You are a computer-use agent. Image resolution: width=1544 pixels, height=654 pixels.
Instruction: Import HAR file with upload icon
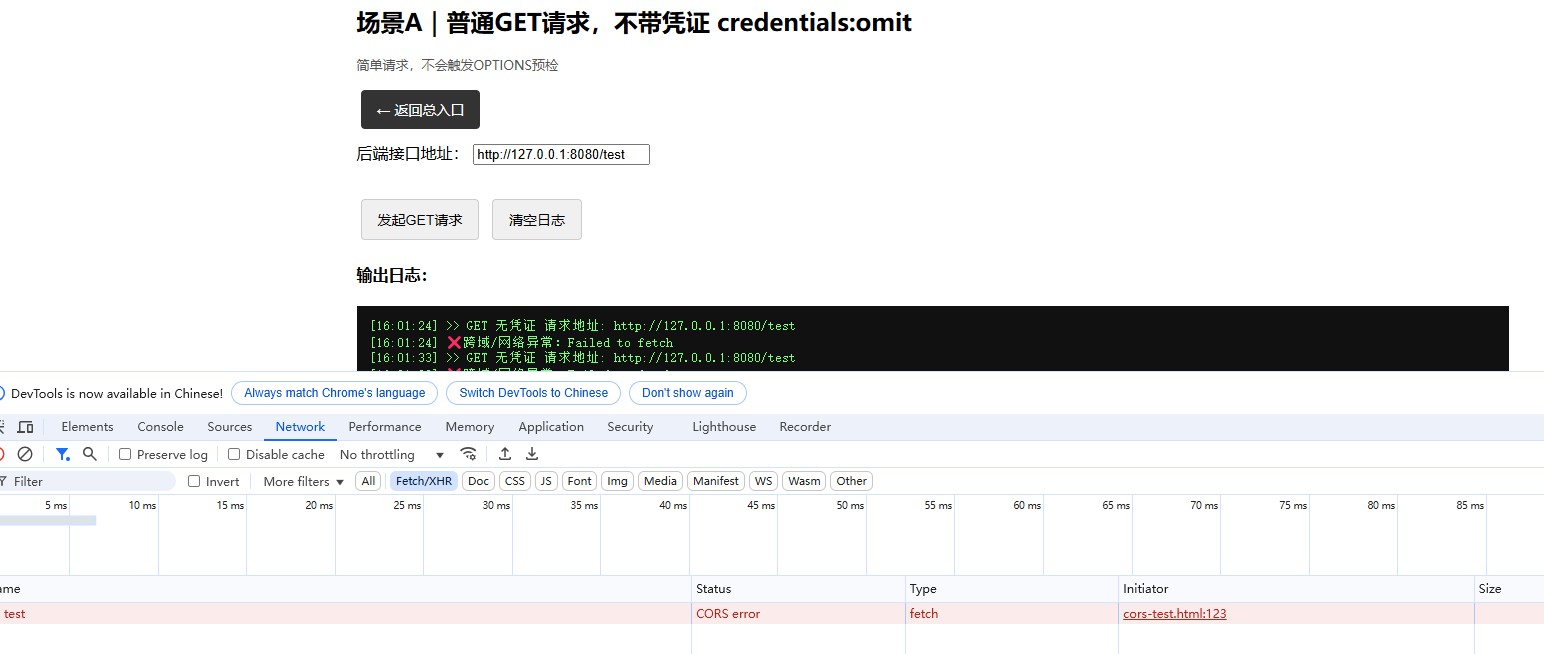tap(505, 454)
